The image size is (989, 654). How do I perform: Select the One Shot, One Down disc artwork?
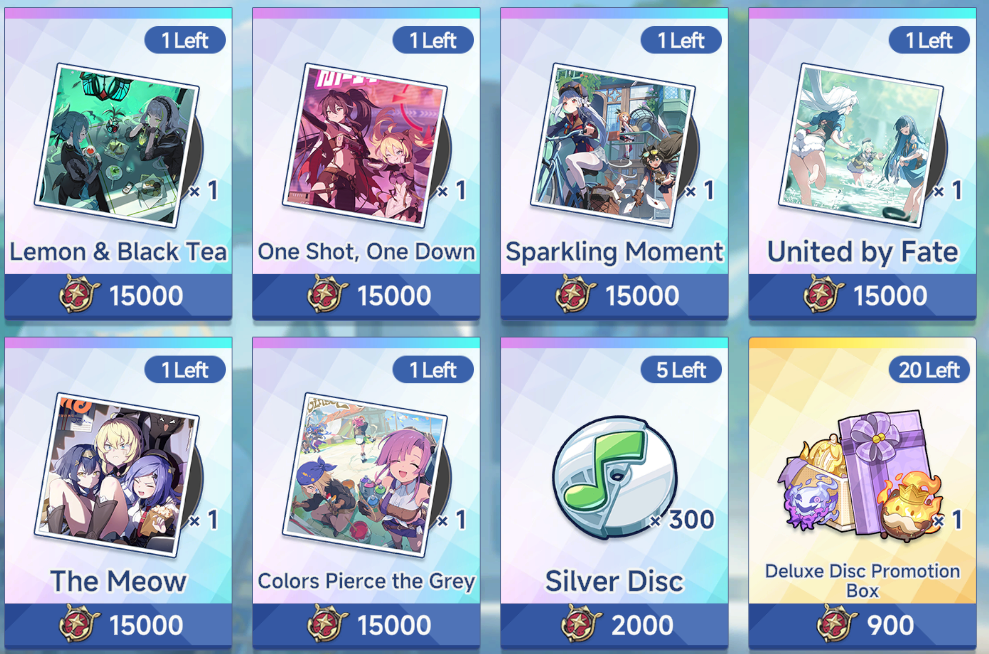365,145
